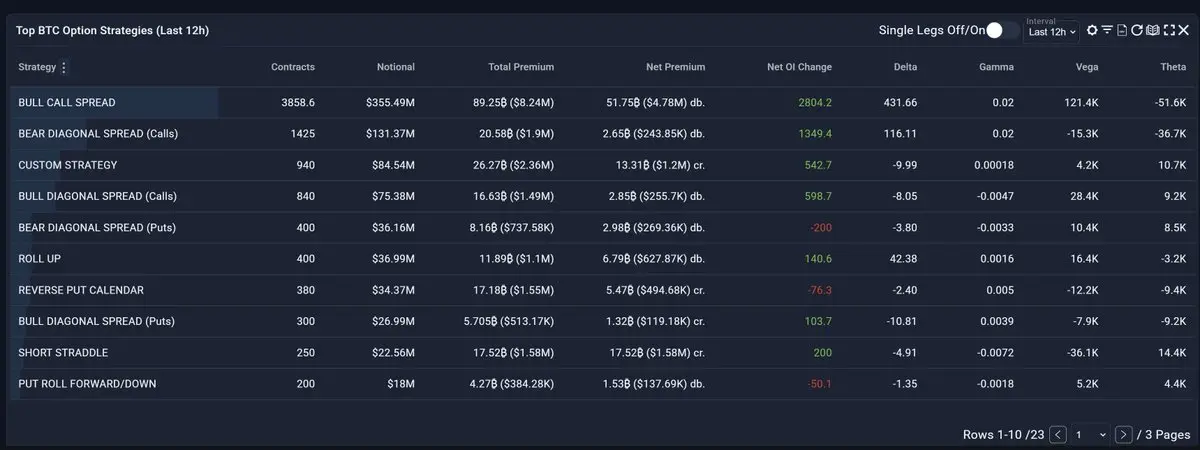Sort by the Notional column header
Screen dimensions: 1200x450
(x=395, y=68)
